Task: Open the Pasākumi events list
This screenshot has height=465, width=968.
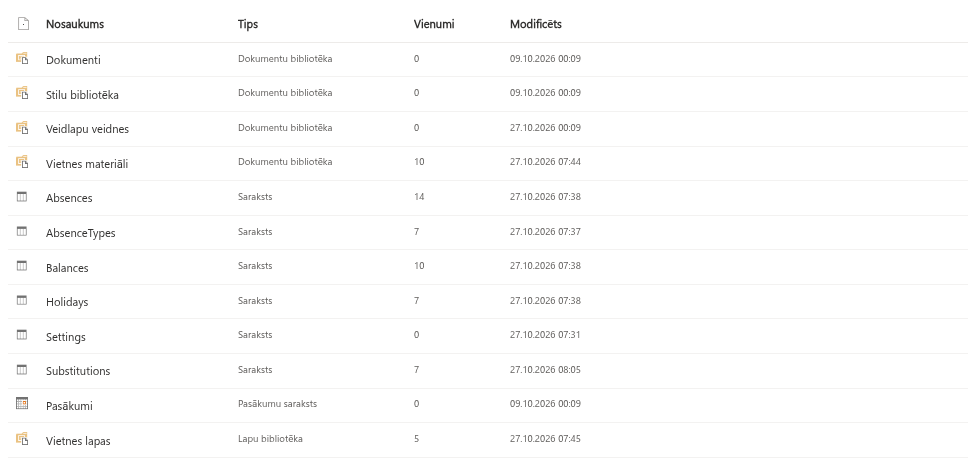Action: tap(69, 406)
